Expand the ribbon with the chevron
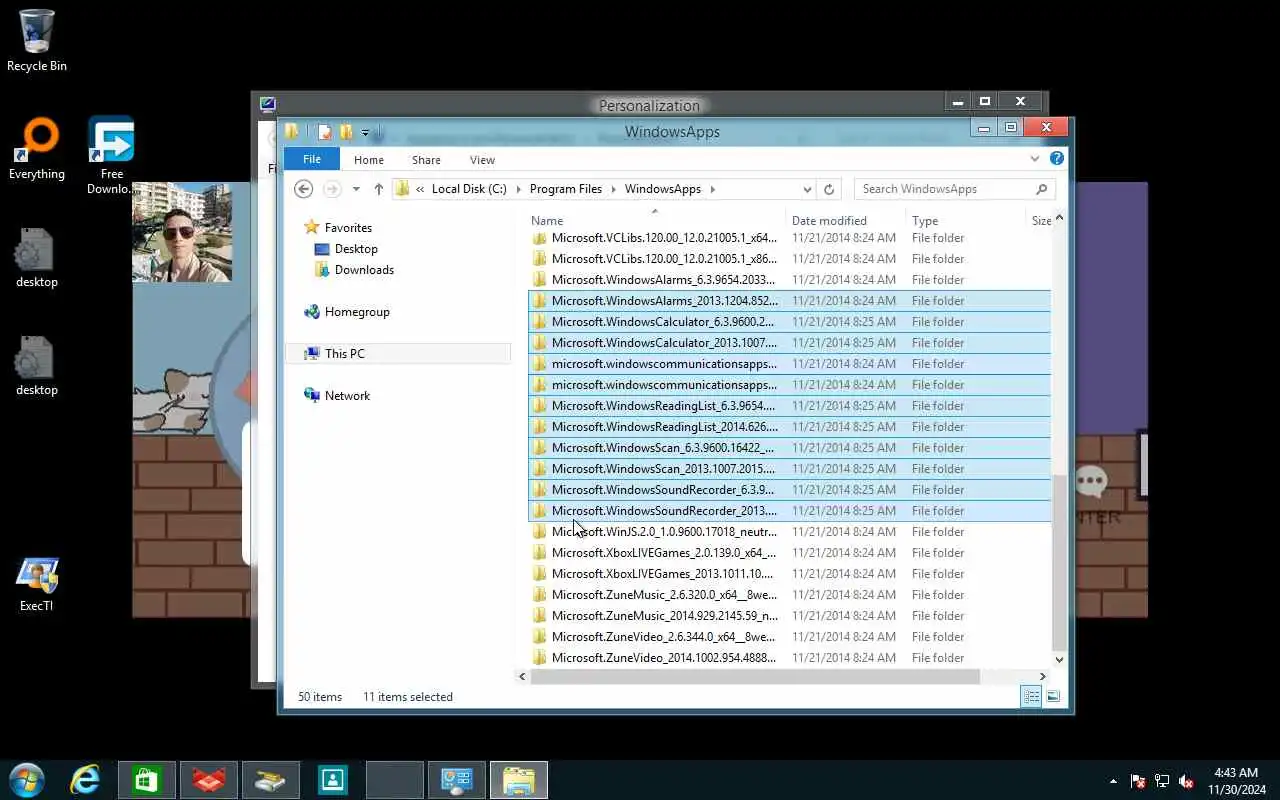Screen dimensions: 1280x800 (x=1035, y=158)
